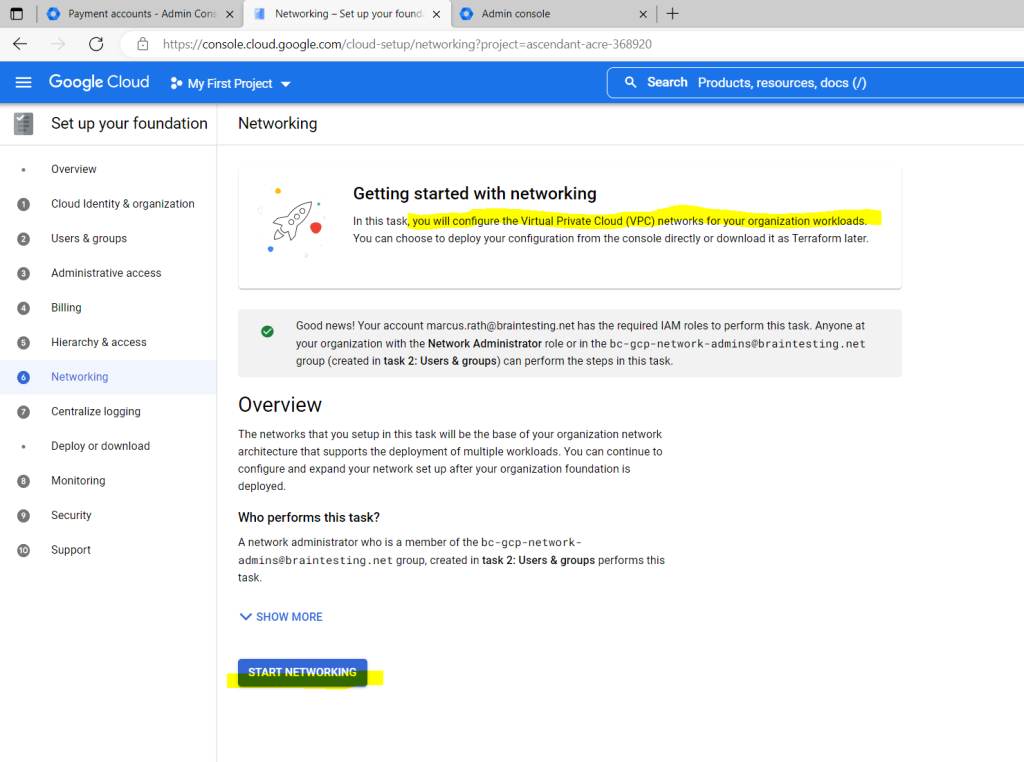Click the blue step 6 badge

24,377
